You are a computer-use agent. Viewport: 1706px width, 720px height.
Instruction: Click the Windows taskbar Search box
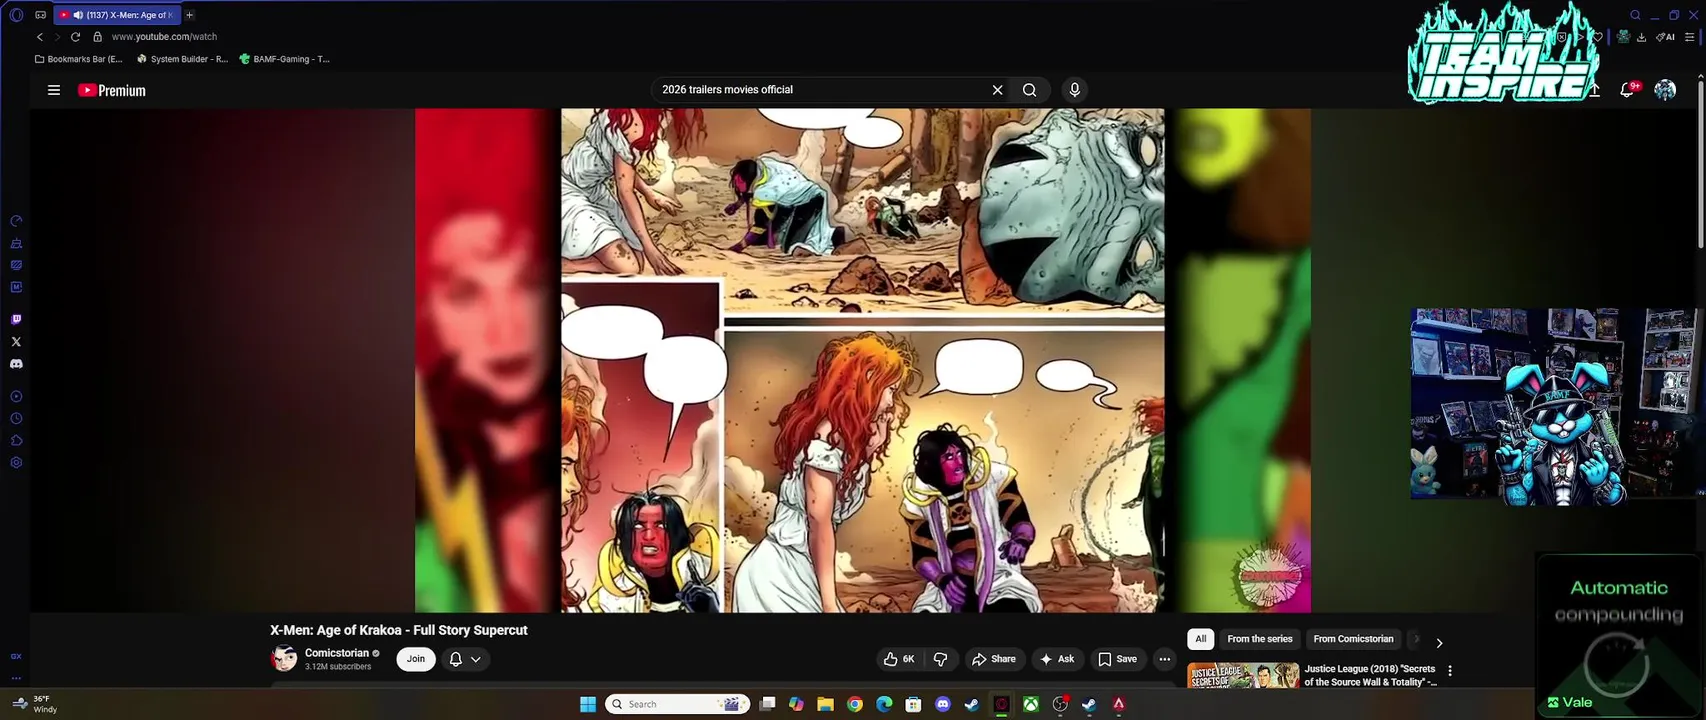tap(678, 704)
